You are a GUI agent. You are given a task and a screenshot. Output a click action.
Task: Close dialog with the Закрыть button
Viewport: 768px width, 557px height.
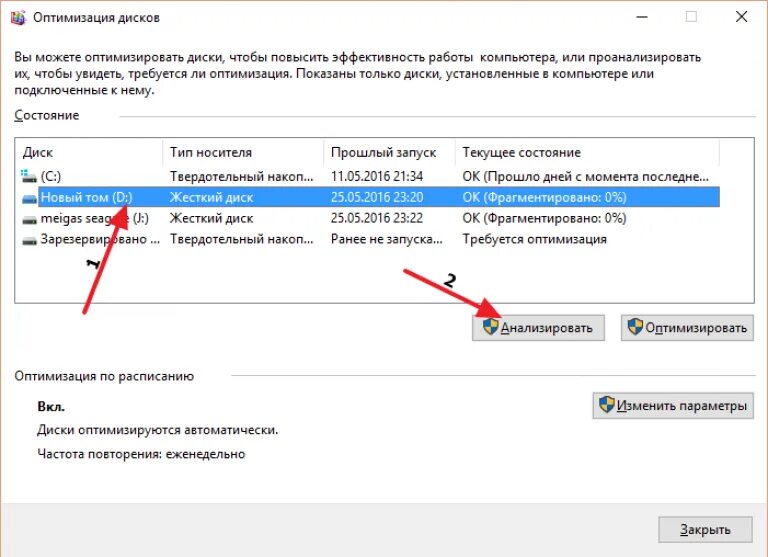coord(705,530)
